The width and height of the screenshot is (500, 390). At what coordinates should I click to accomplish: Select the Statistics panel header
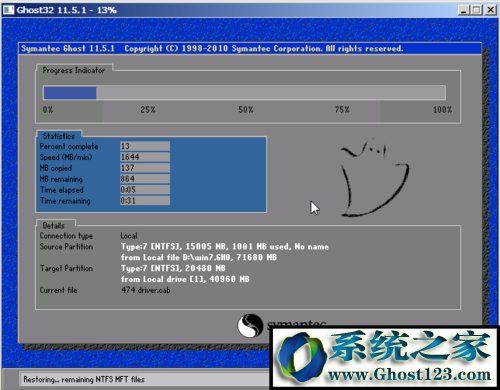coord(59,136)
